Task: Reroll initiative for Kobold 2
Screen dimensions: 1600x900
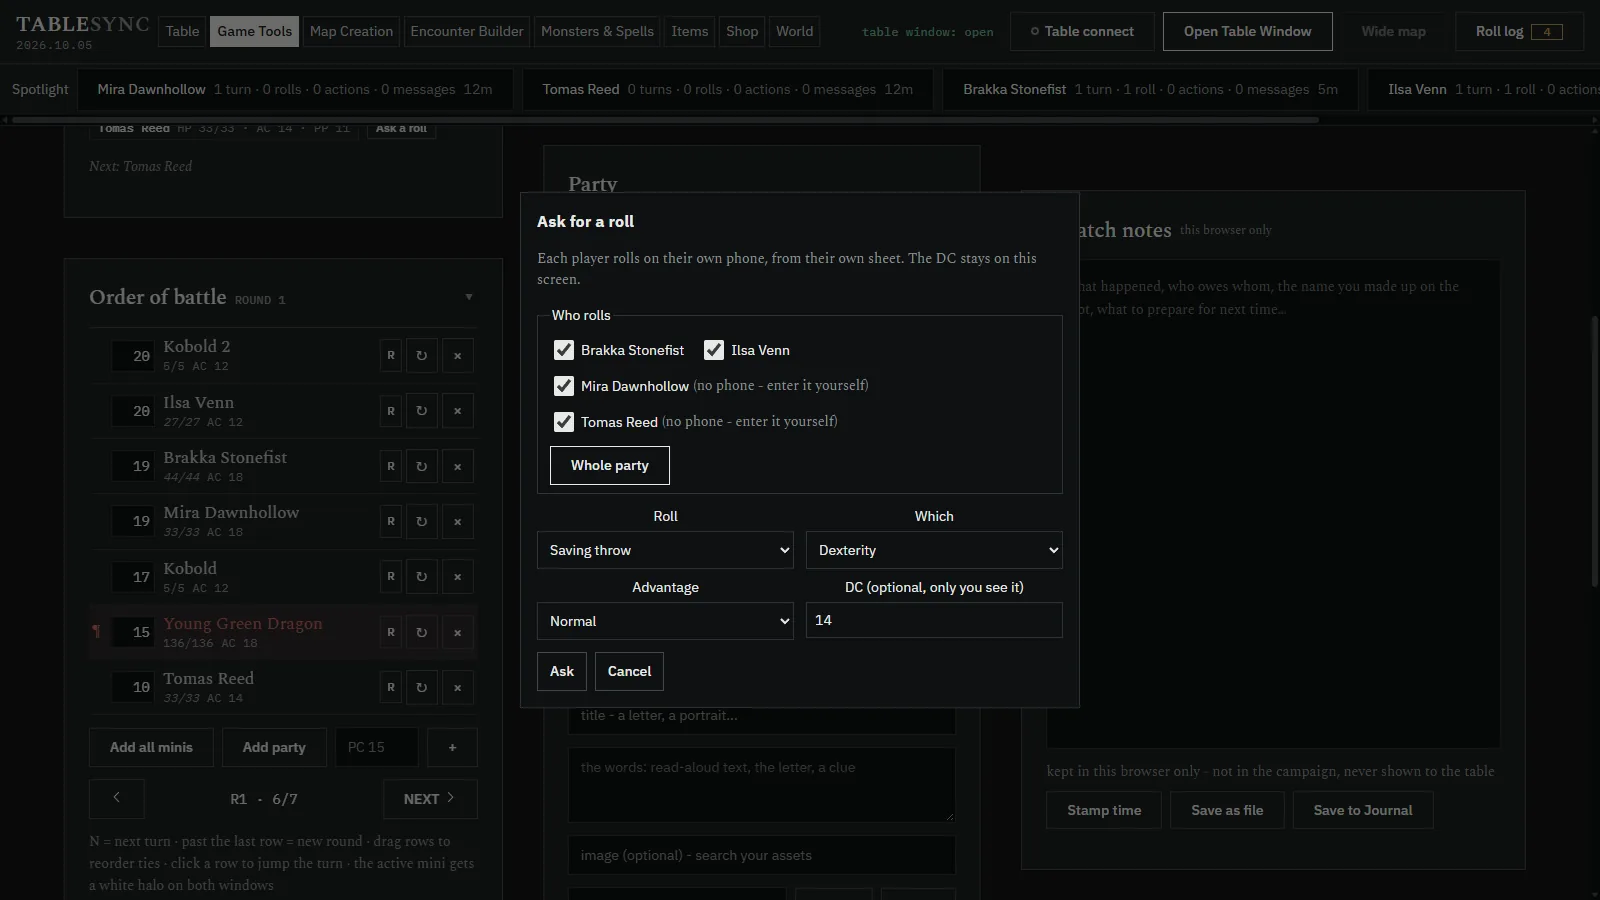Action: click(422, 355)
